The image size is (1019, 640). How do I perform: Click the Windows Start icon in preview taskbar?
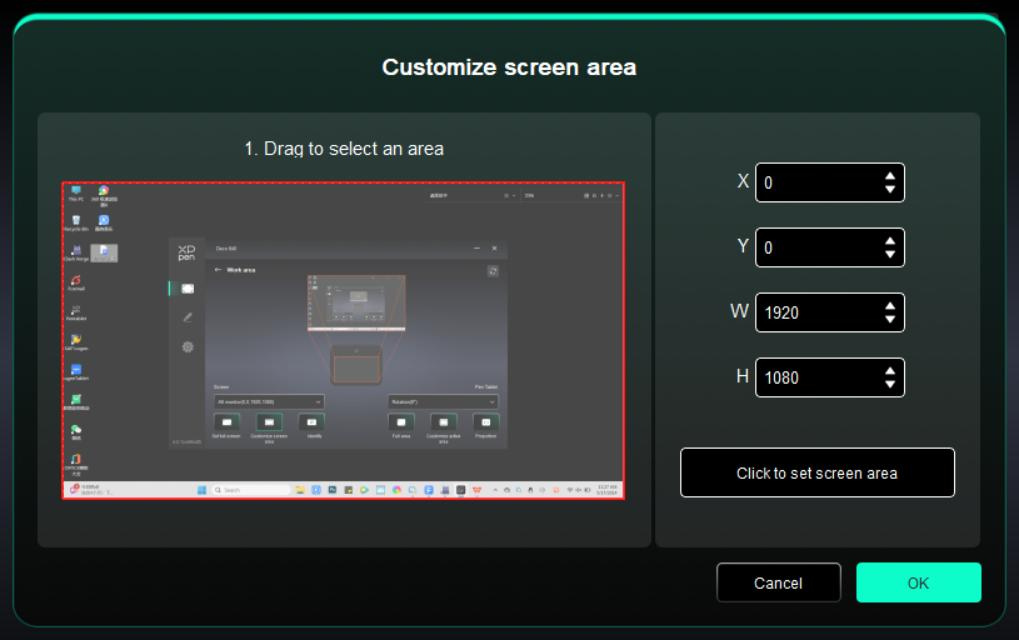pyautogui.click(x=201, y=490)
